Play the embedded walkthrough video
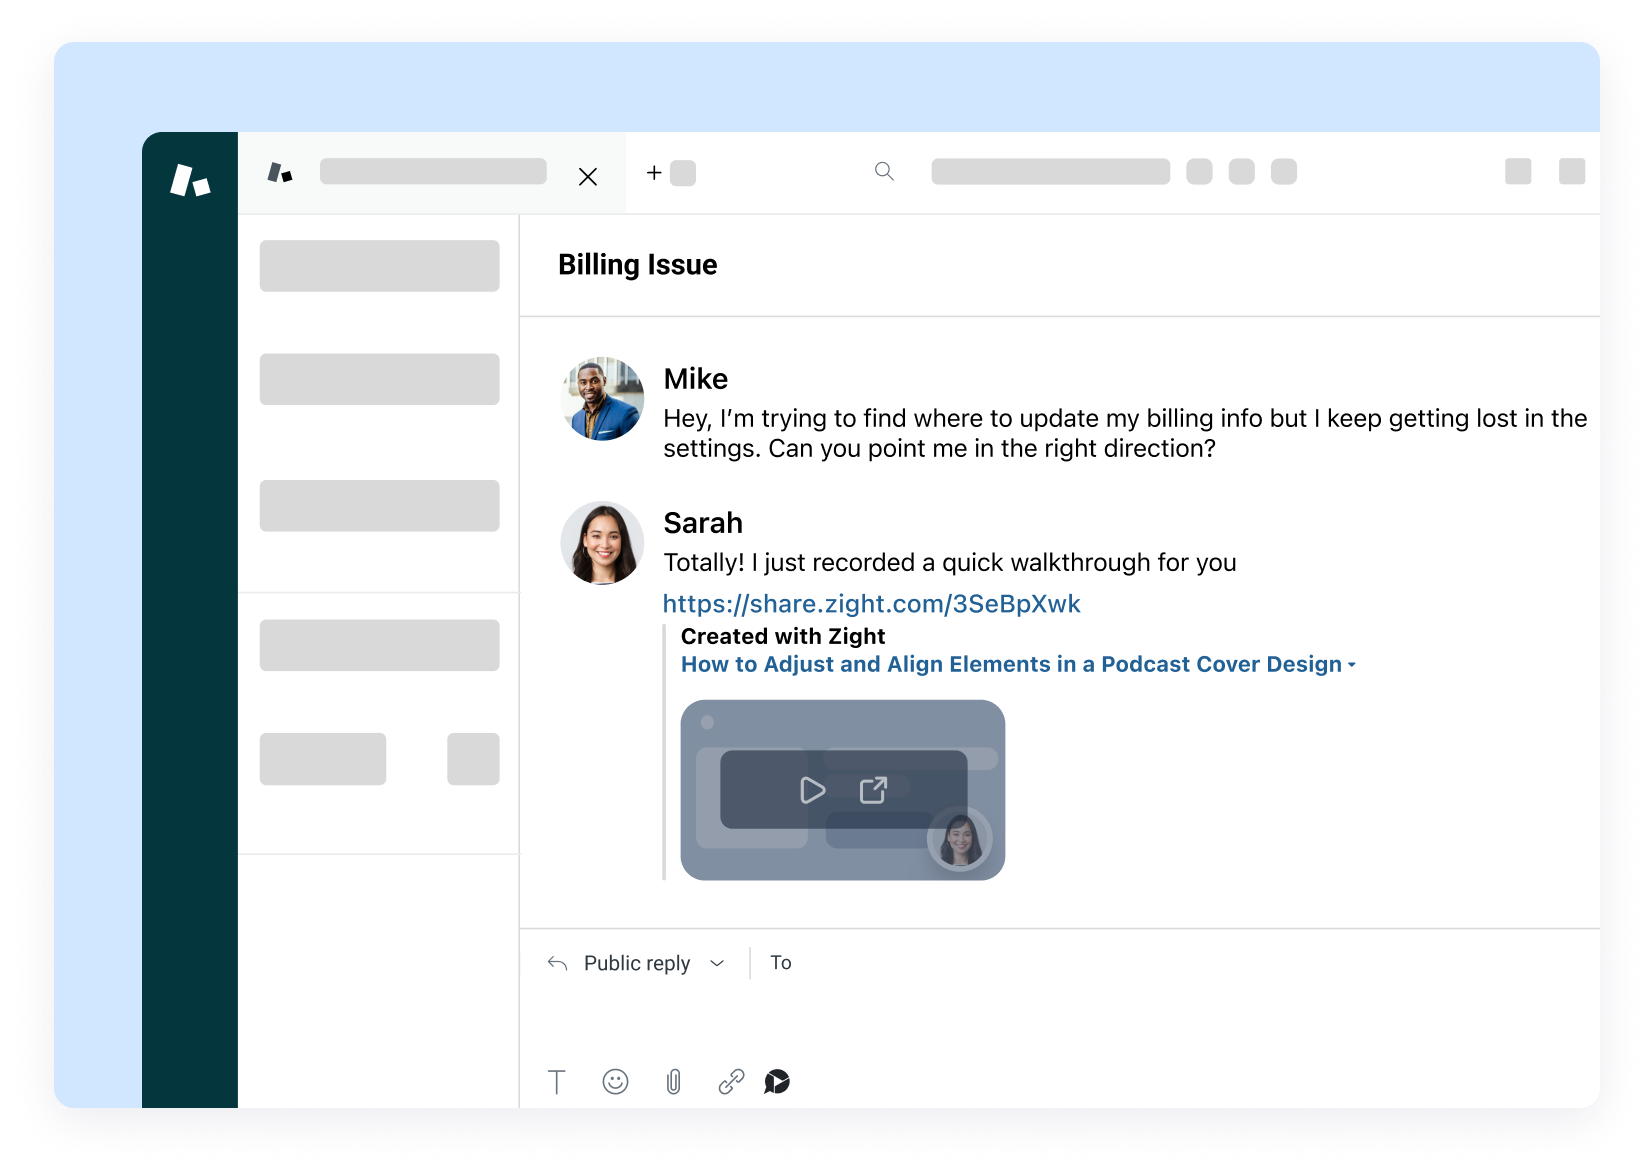Image resolution: width=1652 pixels, height=1172 pixels. pos(812,790)
